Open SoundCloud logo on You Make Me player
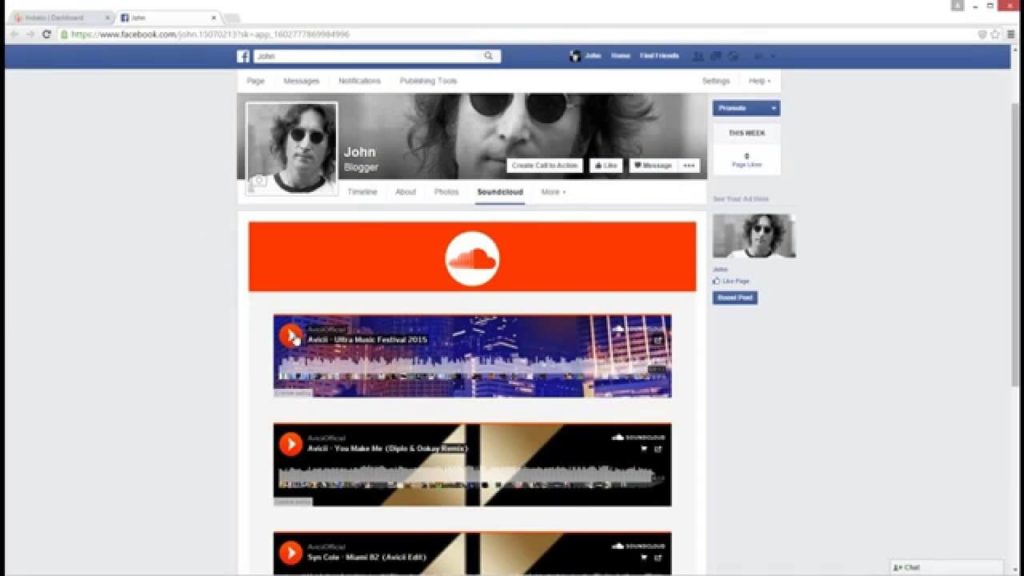 (x=638, y=437)
